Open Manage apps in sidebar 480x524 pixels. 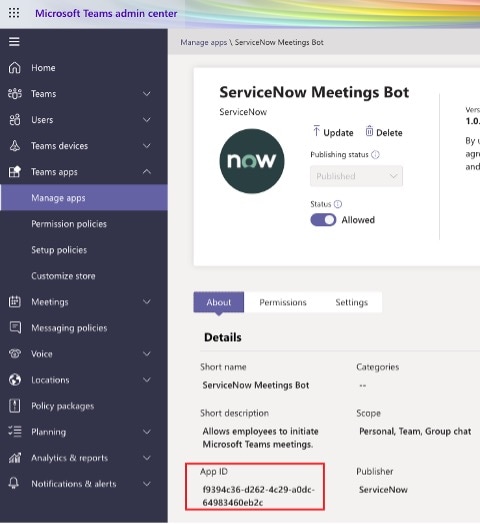pos(84,198)
